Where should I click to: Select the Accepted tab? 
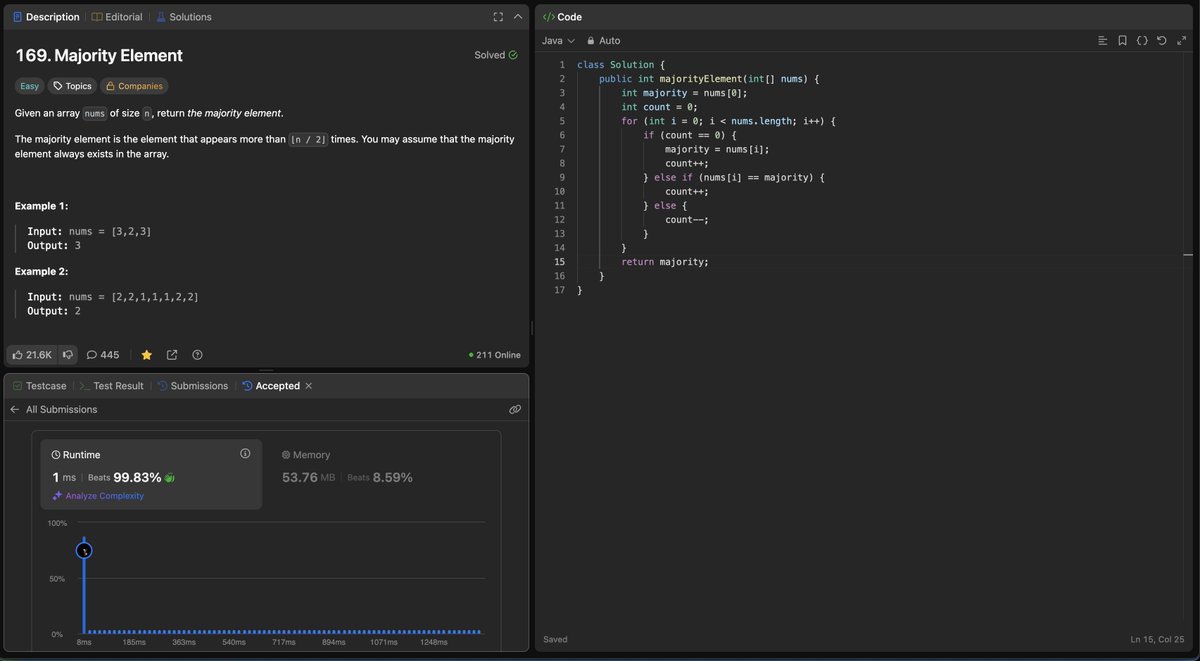tap(271, 386)
